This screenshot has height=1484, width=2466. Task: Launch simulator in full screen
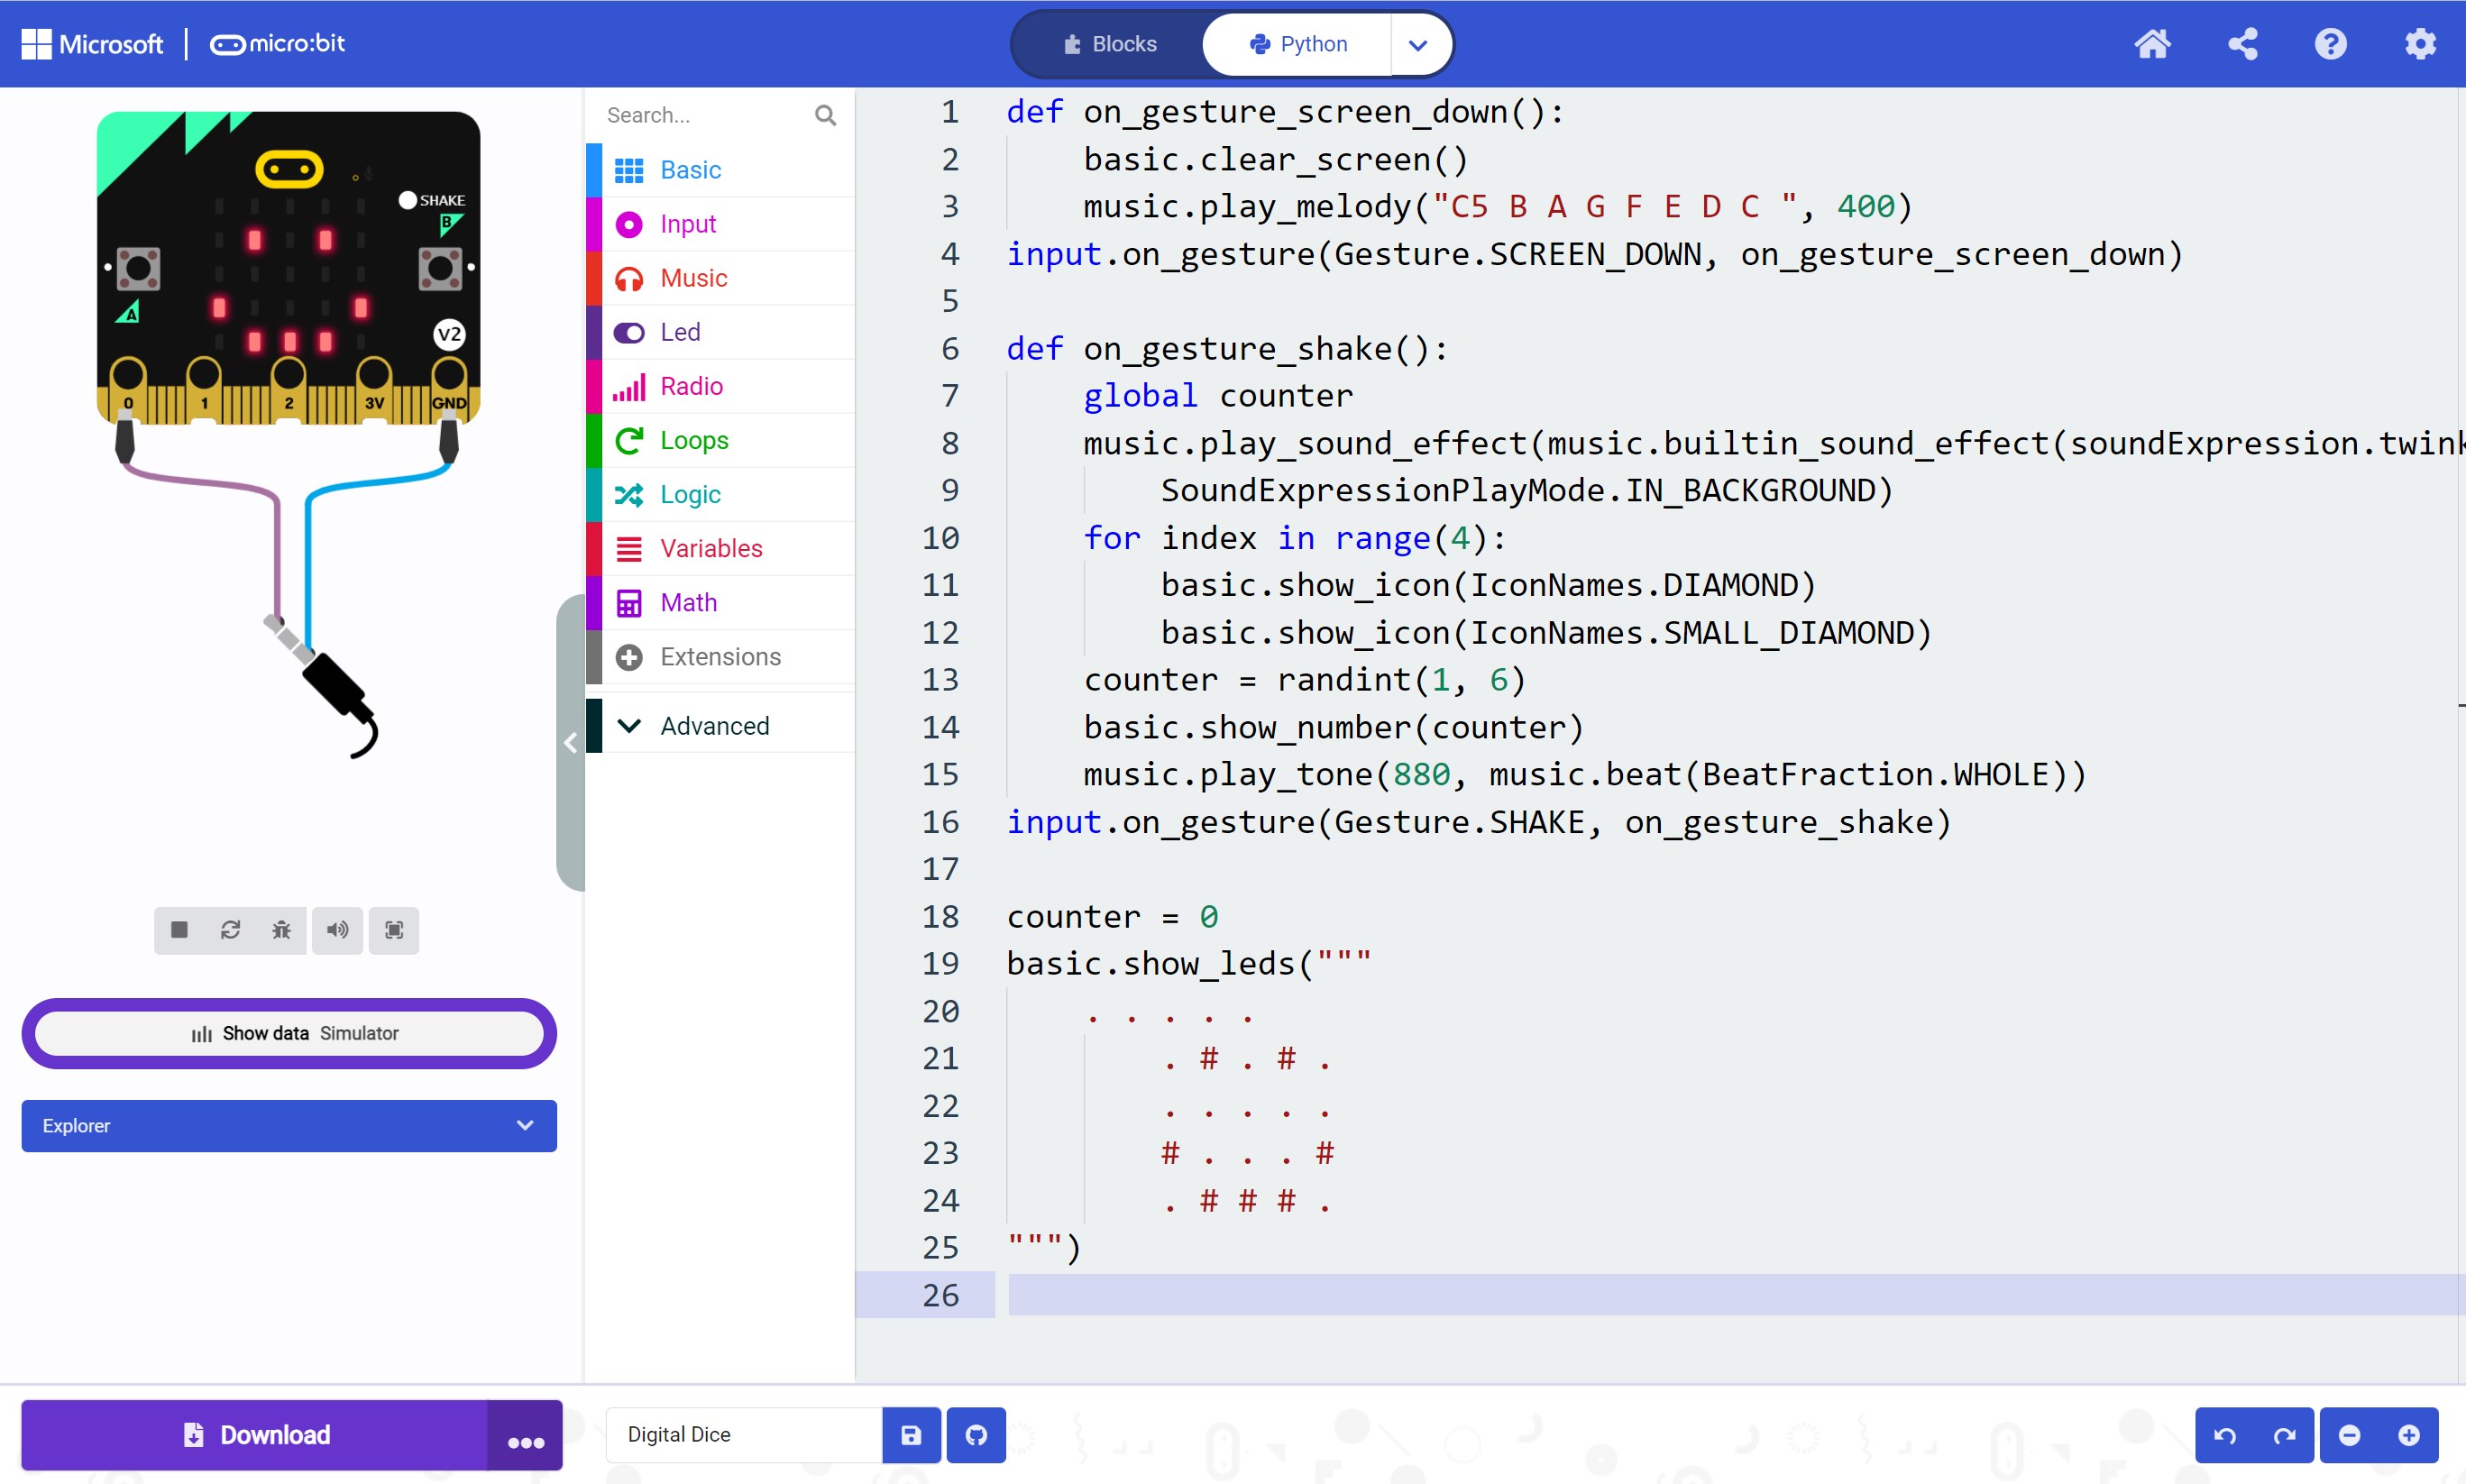394,930
